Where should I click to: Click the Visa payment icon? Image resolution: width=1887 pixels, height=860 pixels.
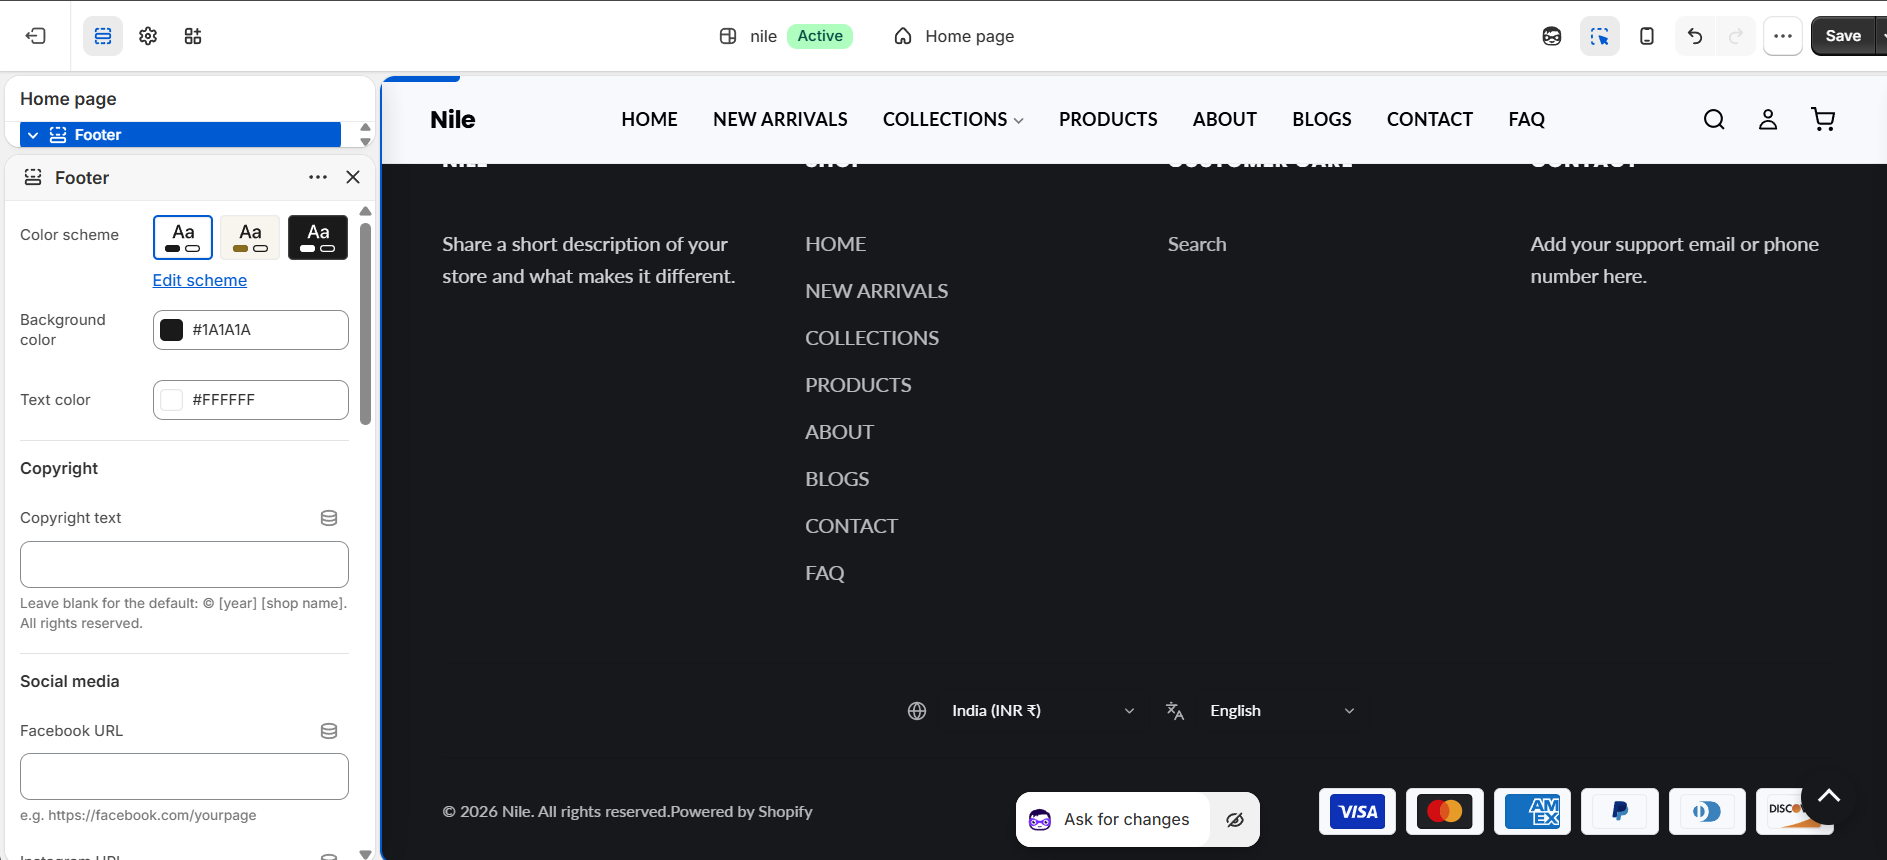click(x=1357, y=811)
